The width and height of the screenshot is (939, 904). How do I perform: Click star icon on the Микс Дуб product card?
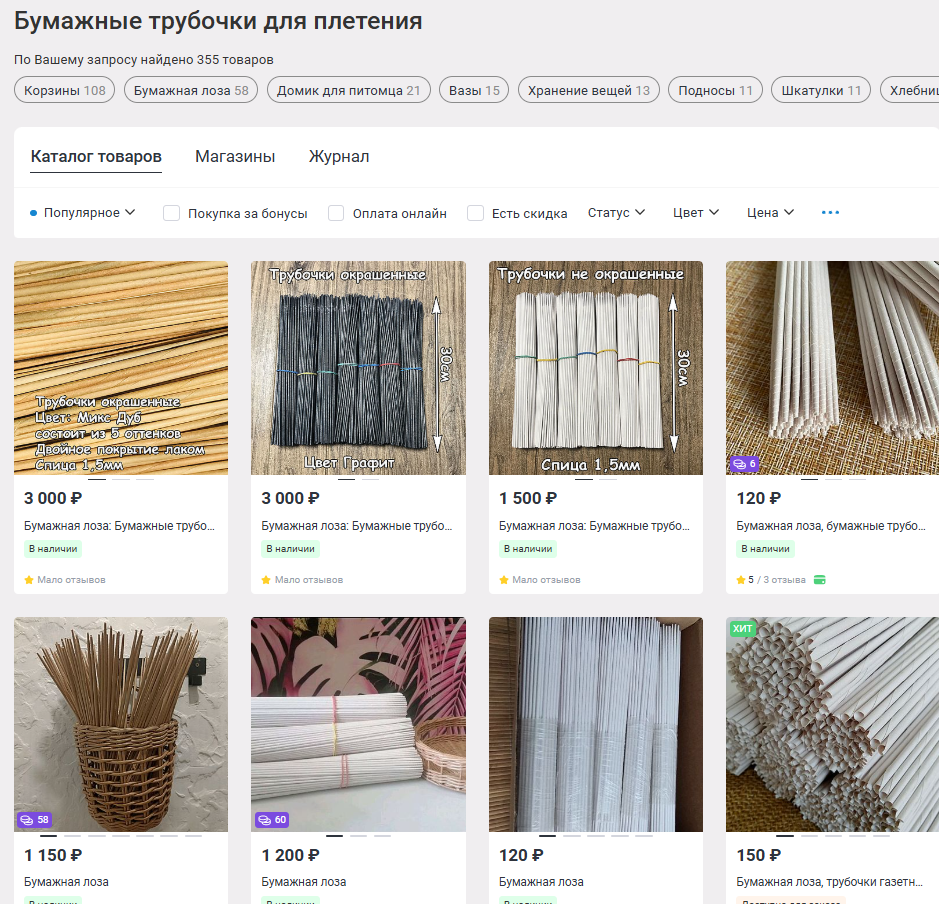tap(29, 580)
